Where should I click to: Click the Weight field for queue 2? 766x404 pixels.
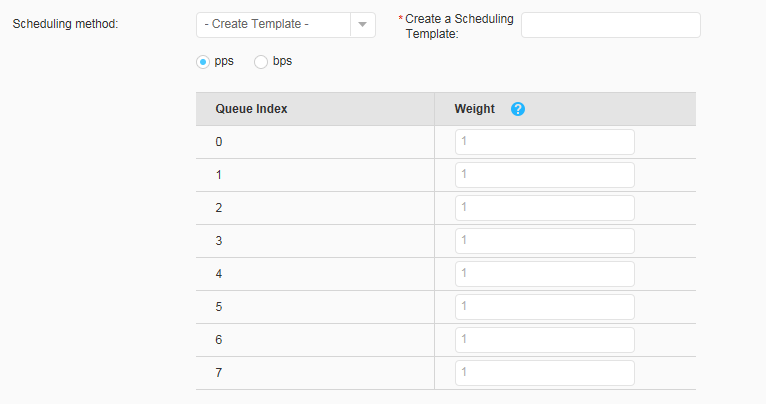(545, 208)
